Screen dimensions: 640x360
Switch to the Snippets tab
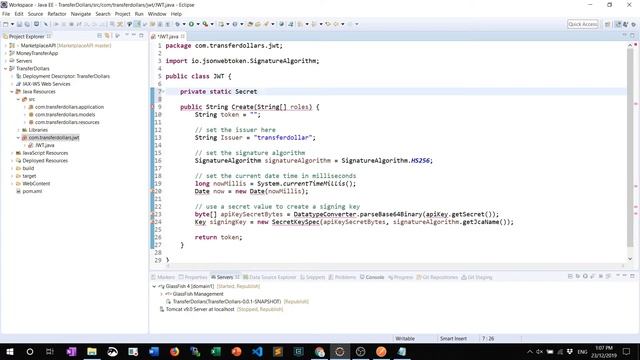[x=313, y=277]
